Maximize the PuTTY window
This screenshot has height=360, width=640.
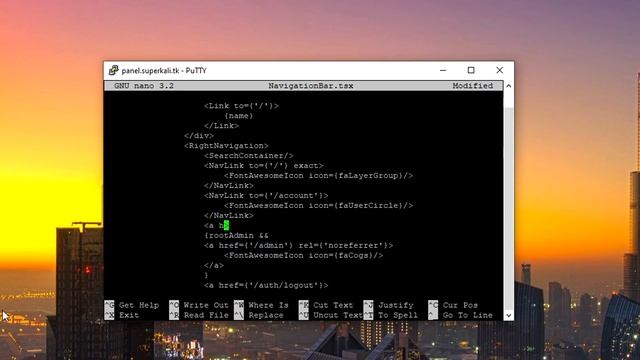click(471, 70)
